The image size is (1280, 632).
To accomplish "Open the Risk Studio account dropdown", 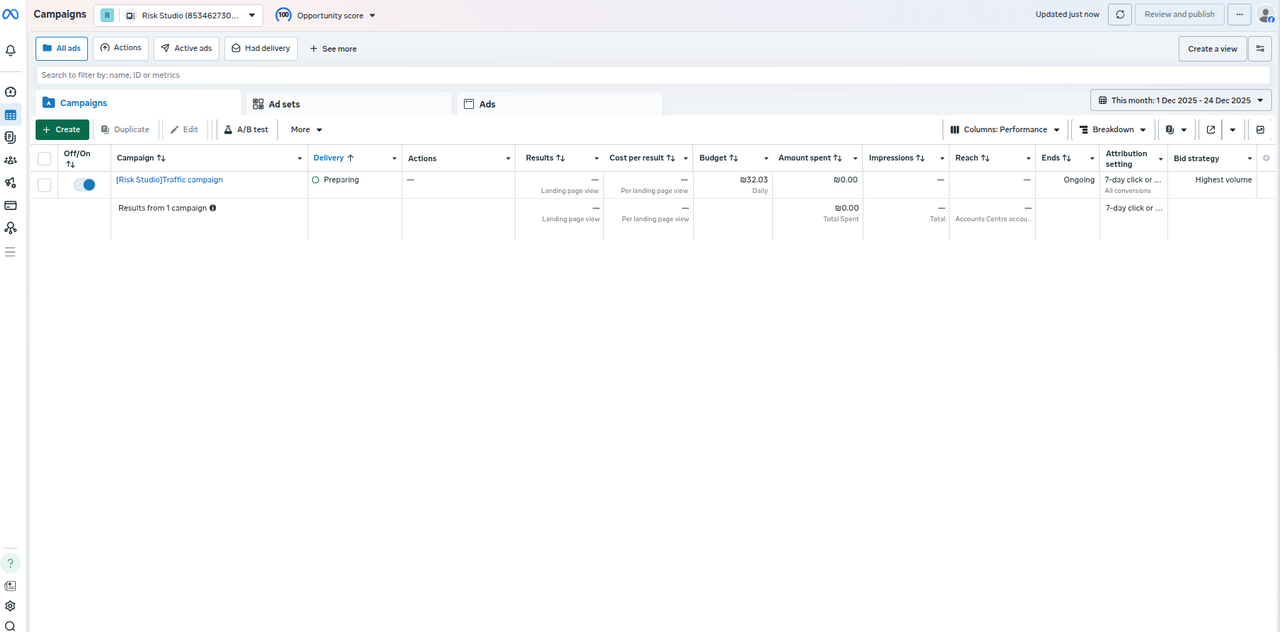I will pos(178,15).
